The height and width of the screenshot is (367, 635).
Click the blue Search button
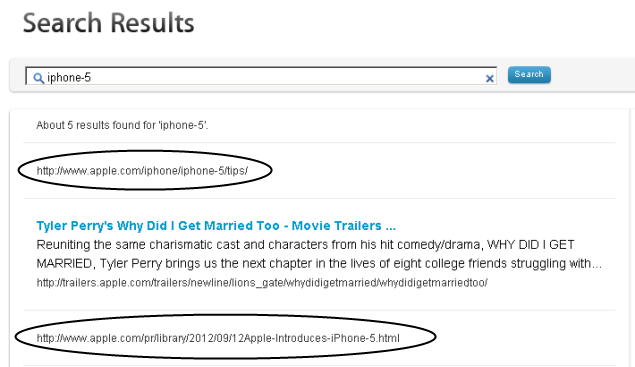click(x=529, y=75)
